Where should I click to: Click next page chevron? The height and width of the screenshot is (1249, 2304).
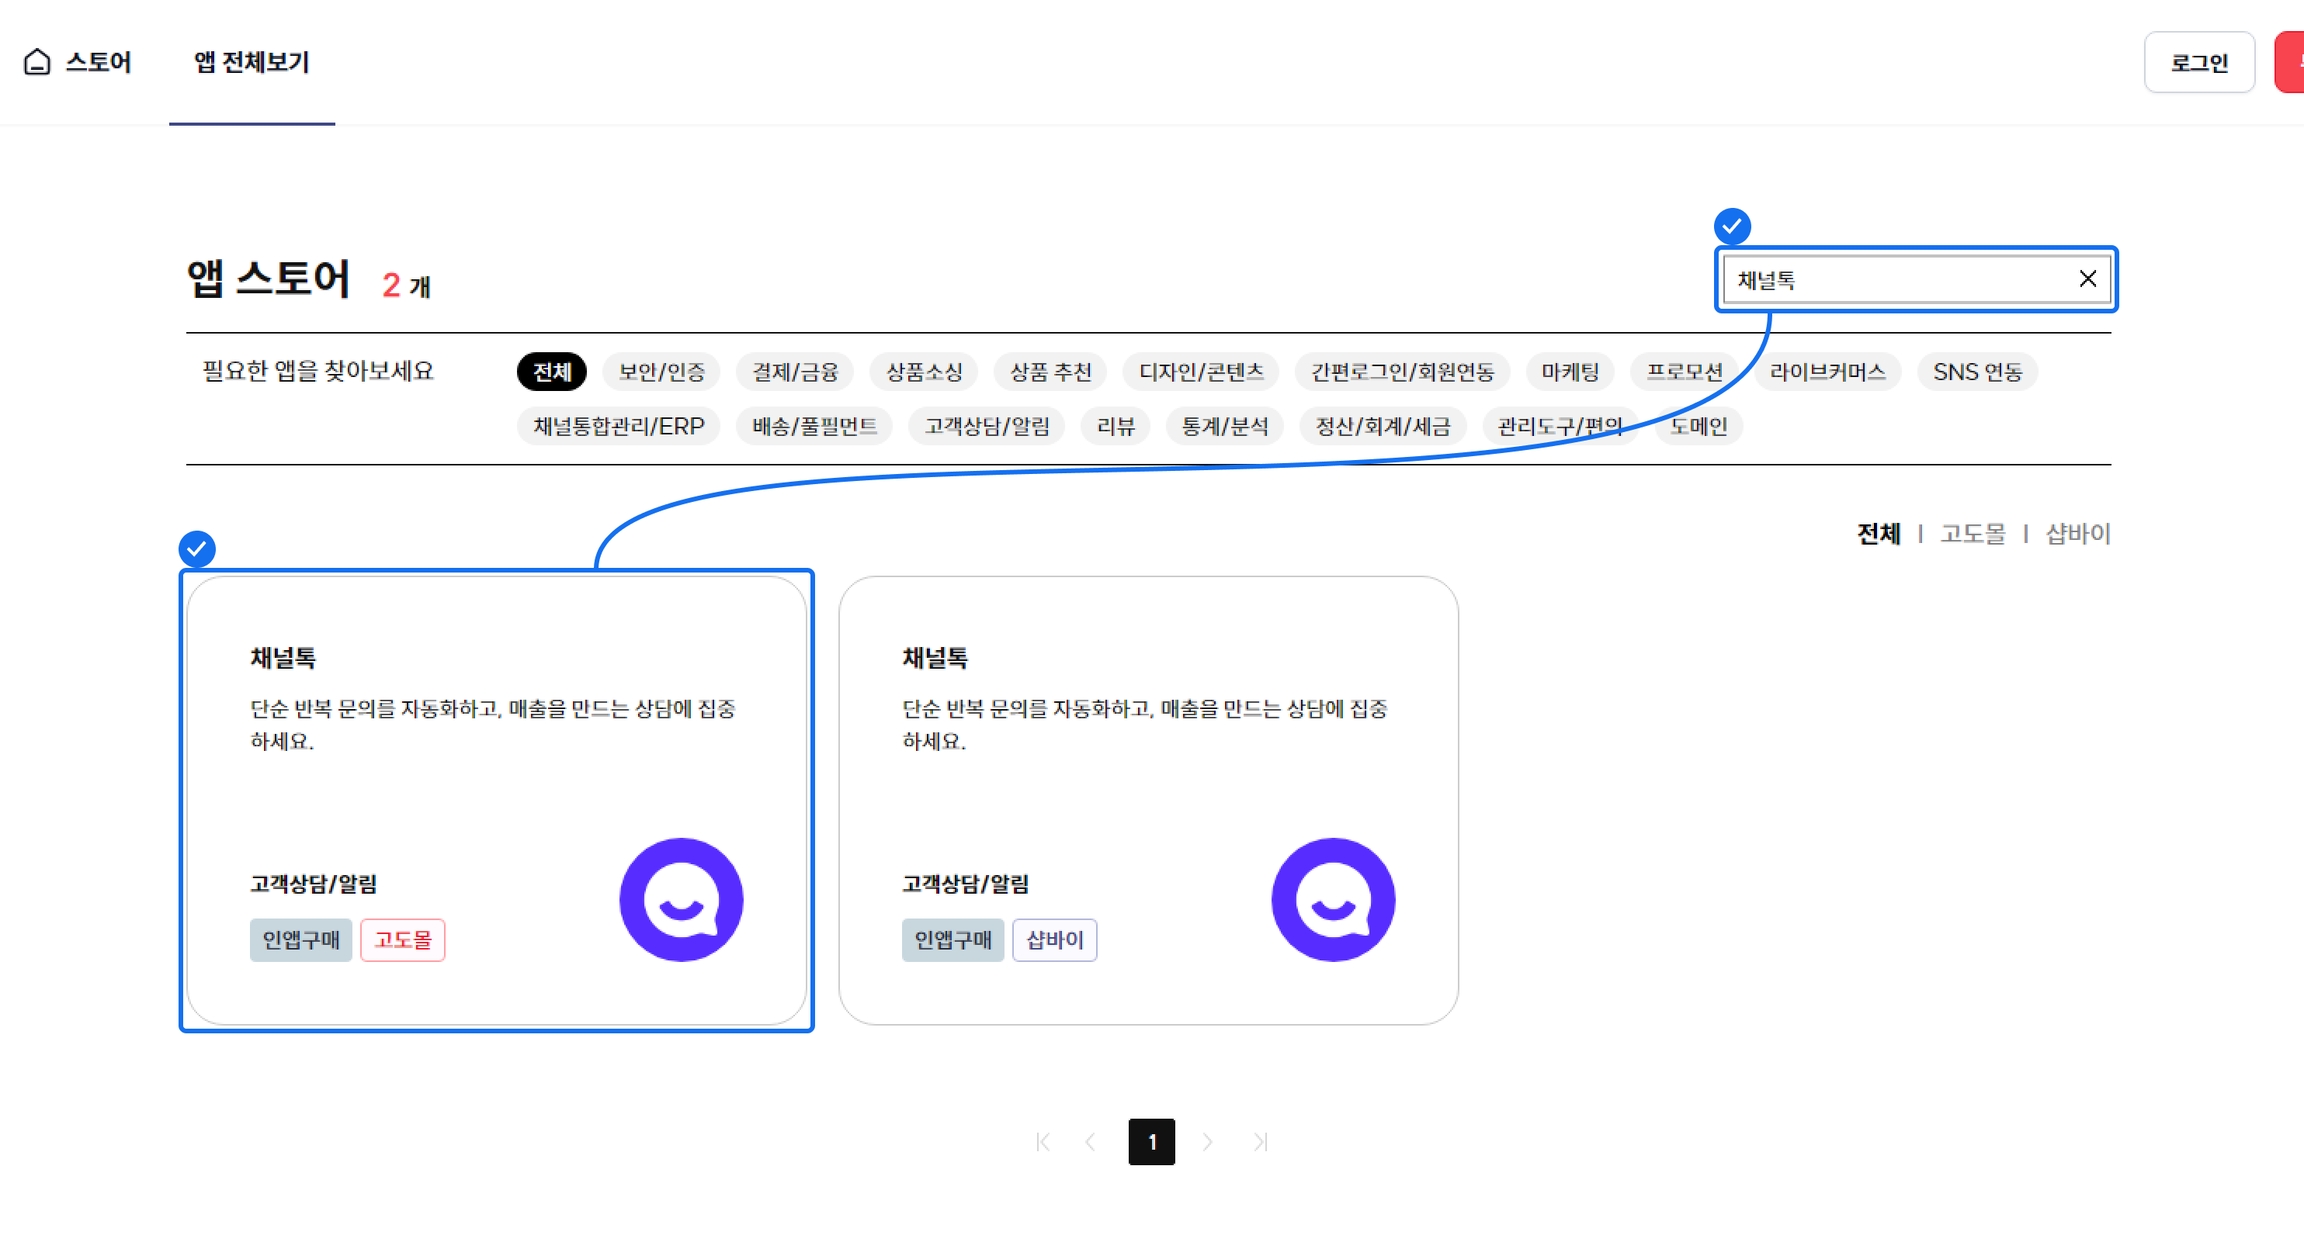click(1208, 1142)
